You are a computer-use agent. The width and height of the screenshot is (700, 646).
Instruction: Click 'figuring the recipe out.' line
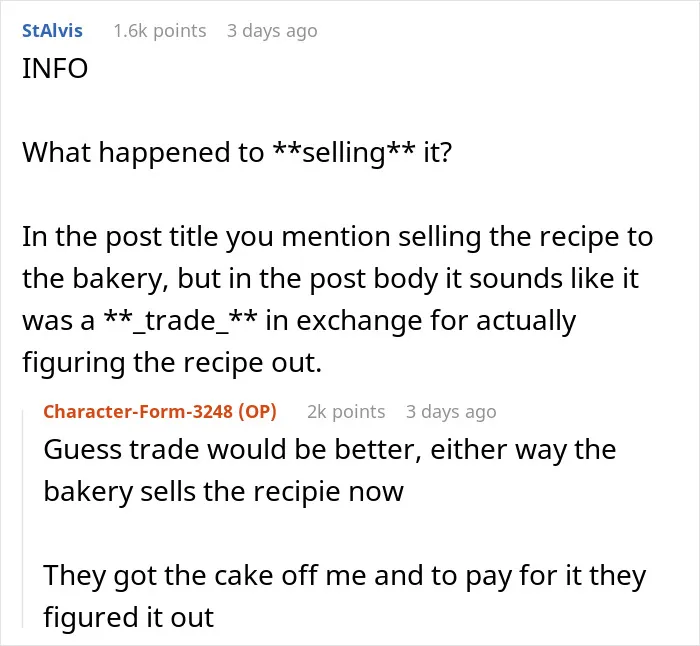(172, 363)
